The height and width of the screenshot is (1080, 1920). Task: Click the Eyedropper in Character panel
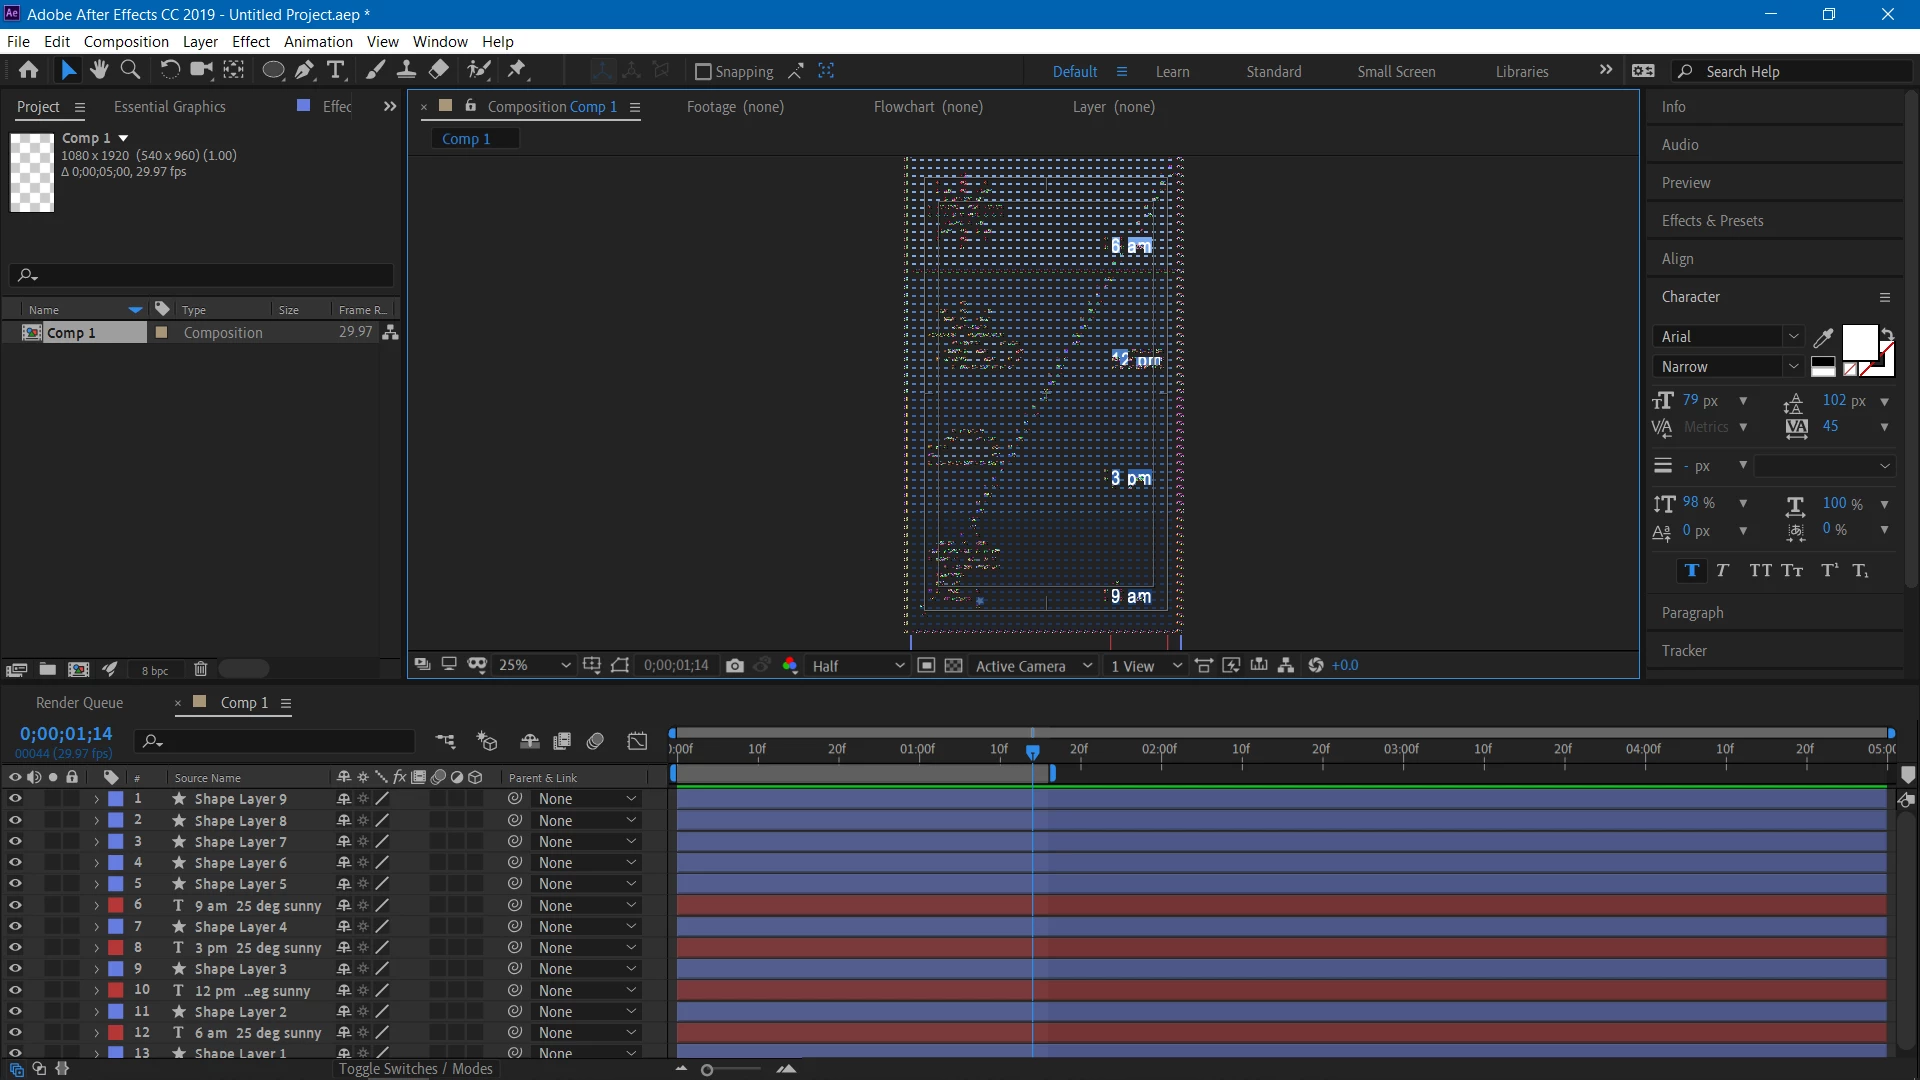point(1823,337)
